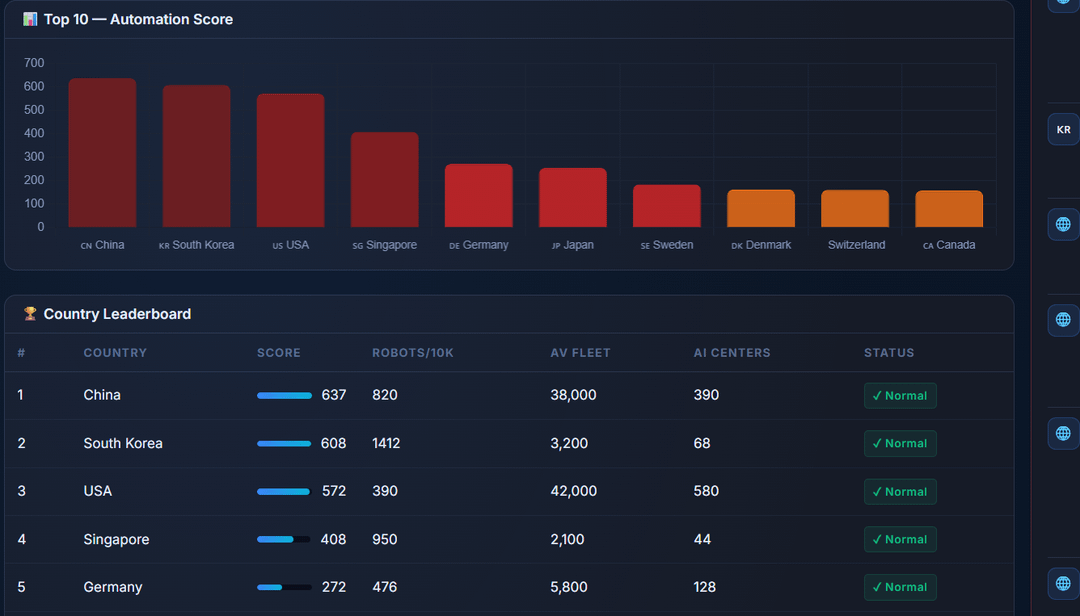Click the STATUS column header
Viewport: 1080px width, 616px height.
[x=889, y=353]
